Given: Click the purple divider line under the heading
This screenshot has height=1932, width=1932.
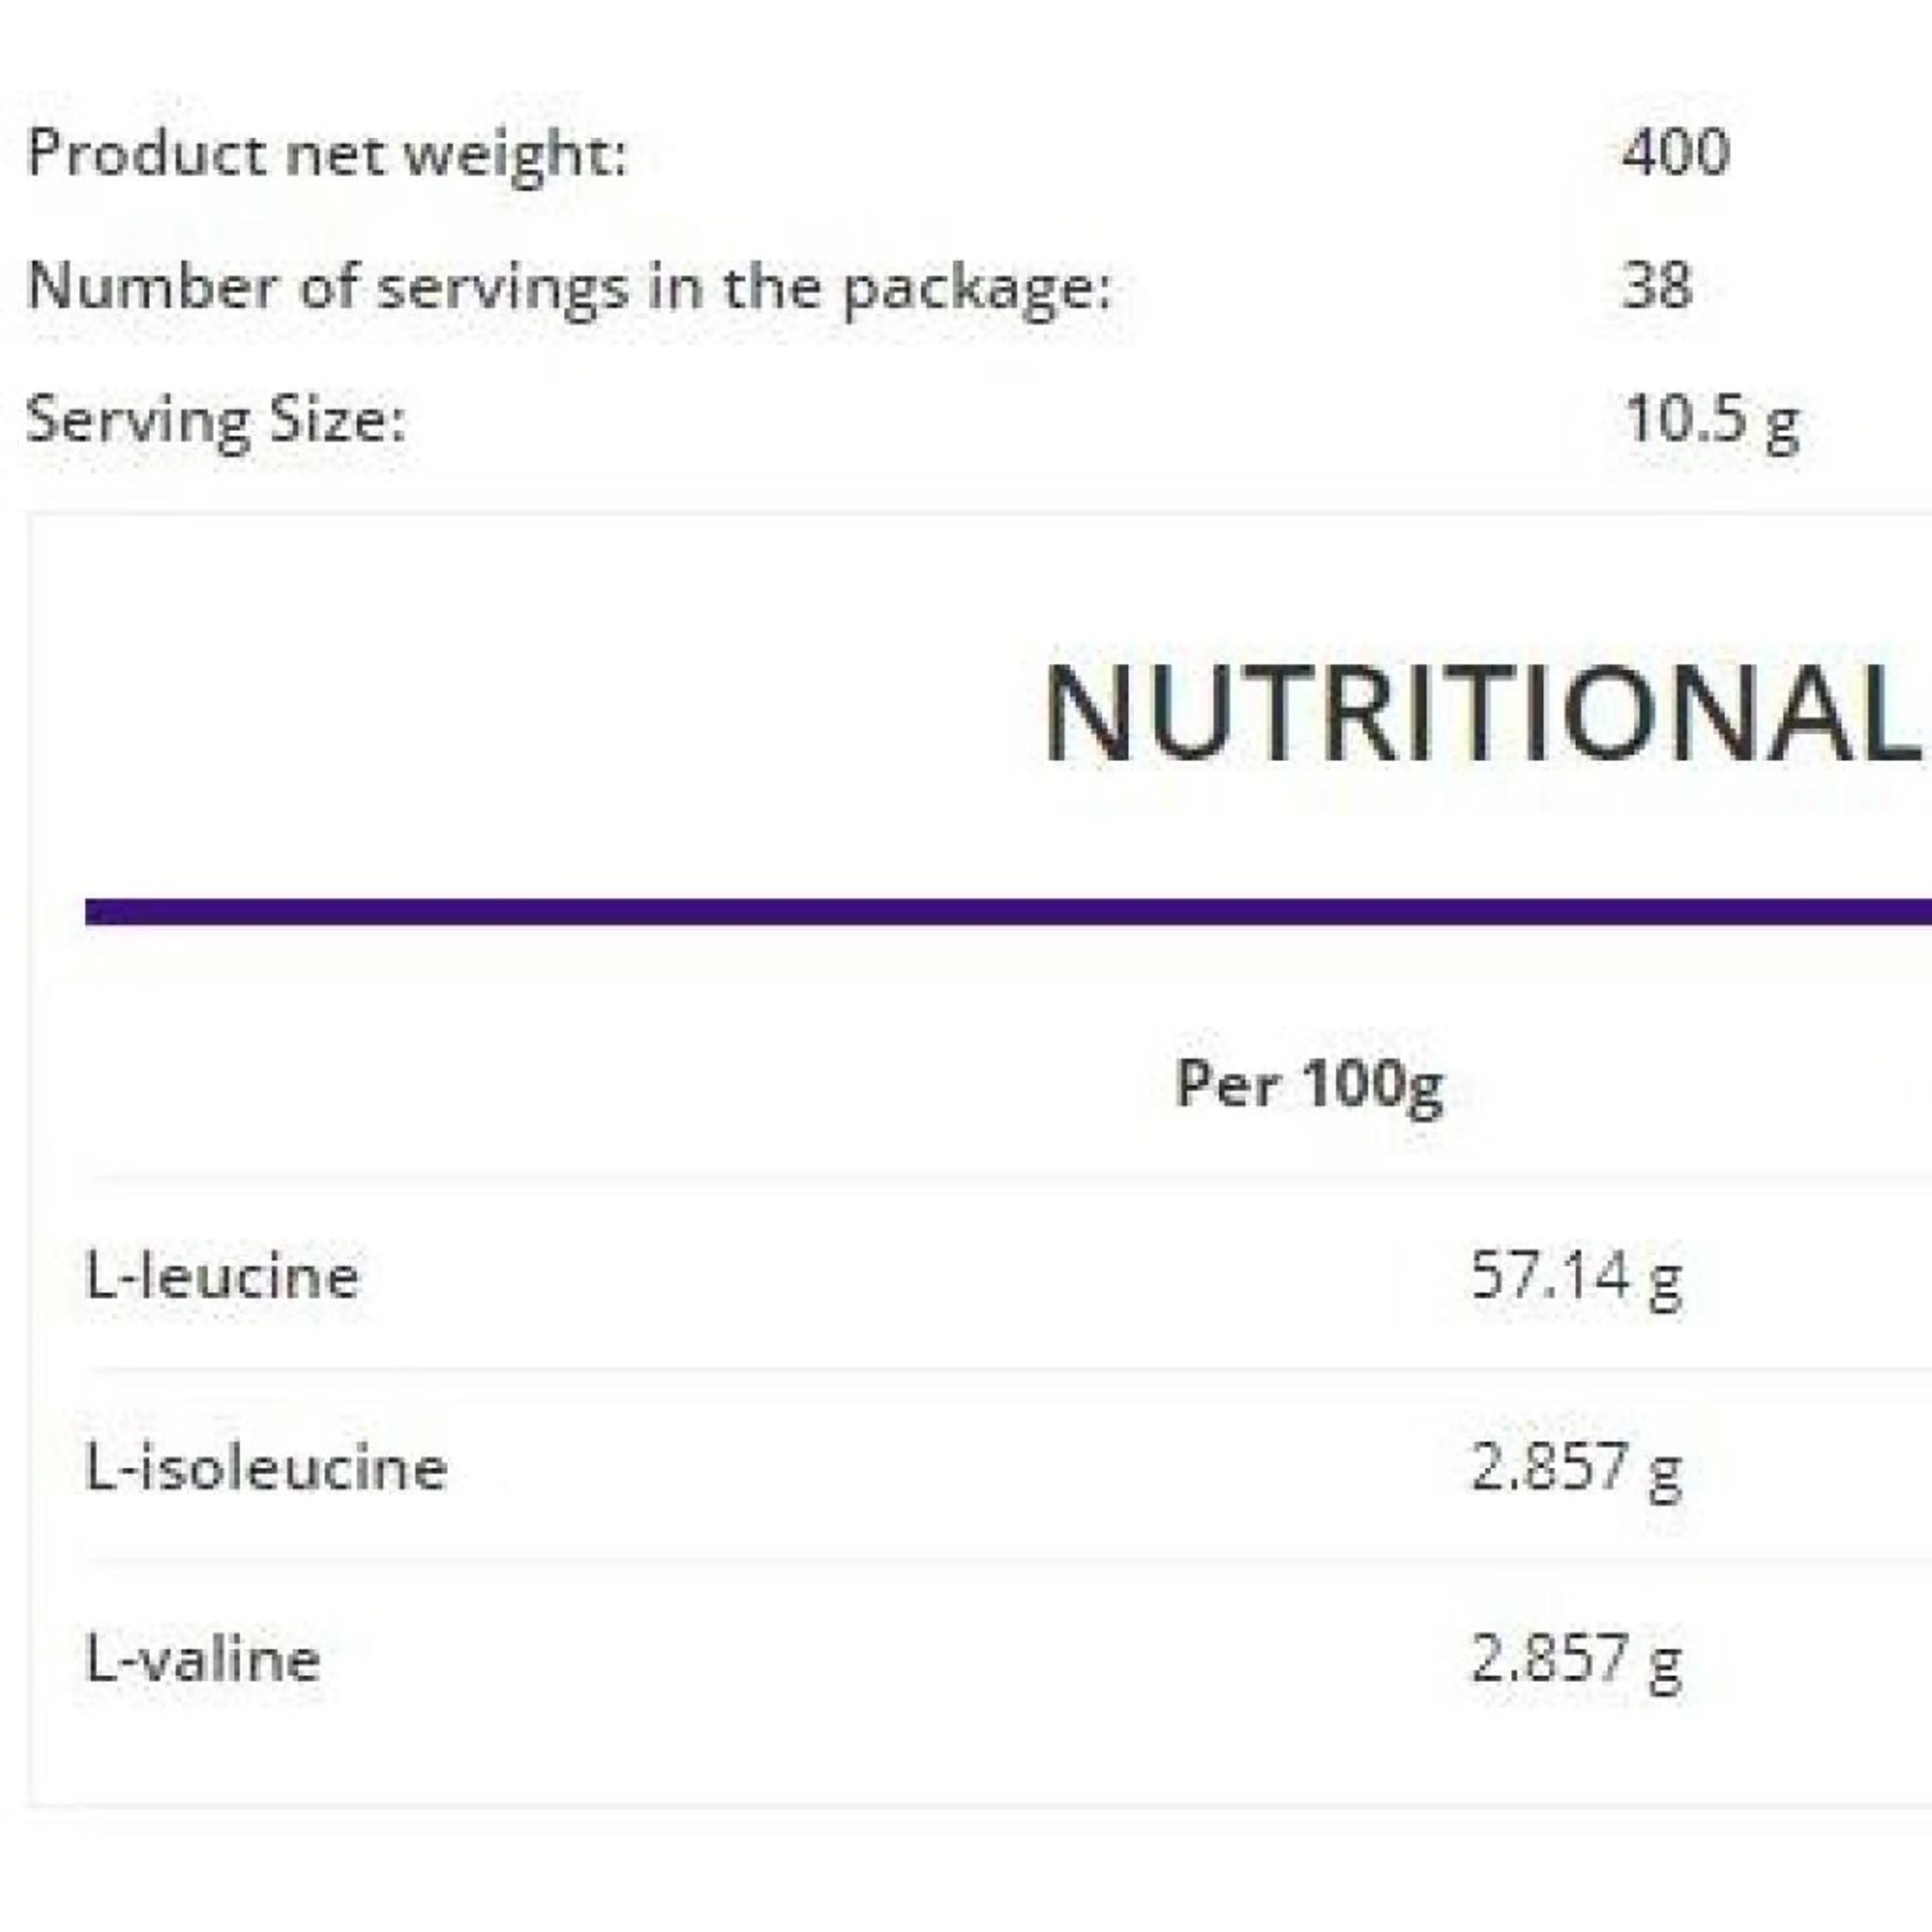Looking at the screenshot, I should click(1000, 912).
